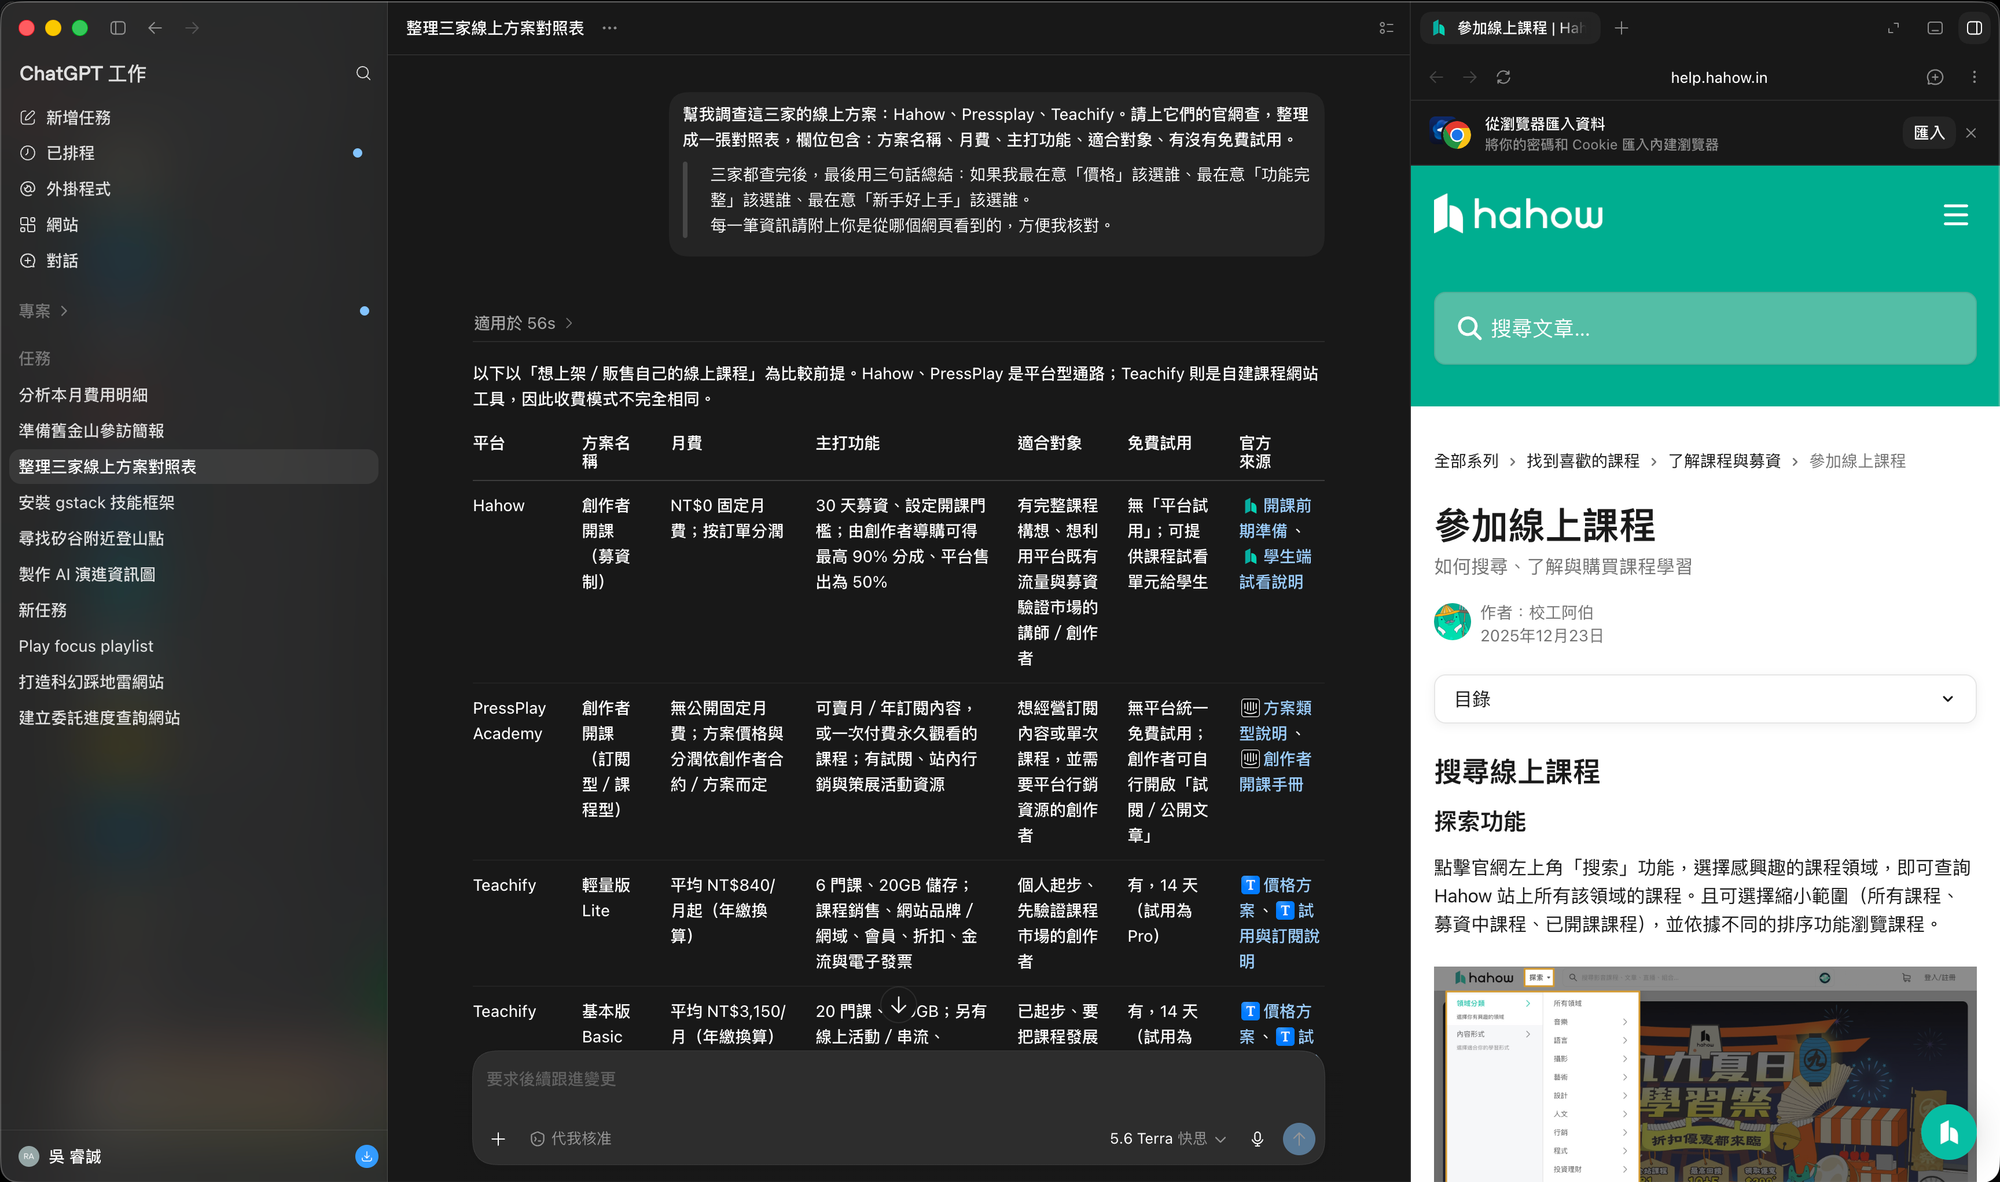
Task: Click the 要求後續跟進變更 message input
Action: pyautogui.click(x=898, y=1080)
